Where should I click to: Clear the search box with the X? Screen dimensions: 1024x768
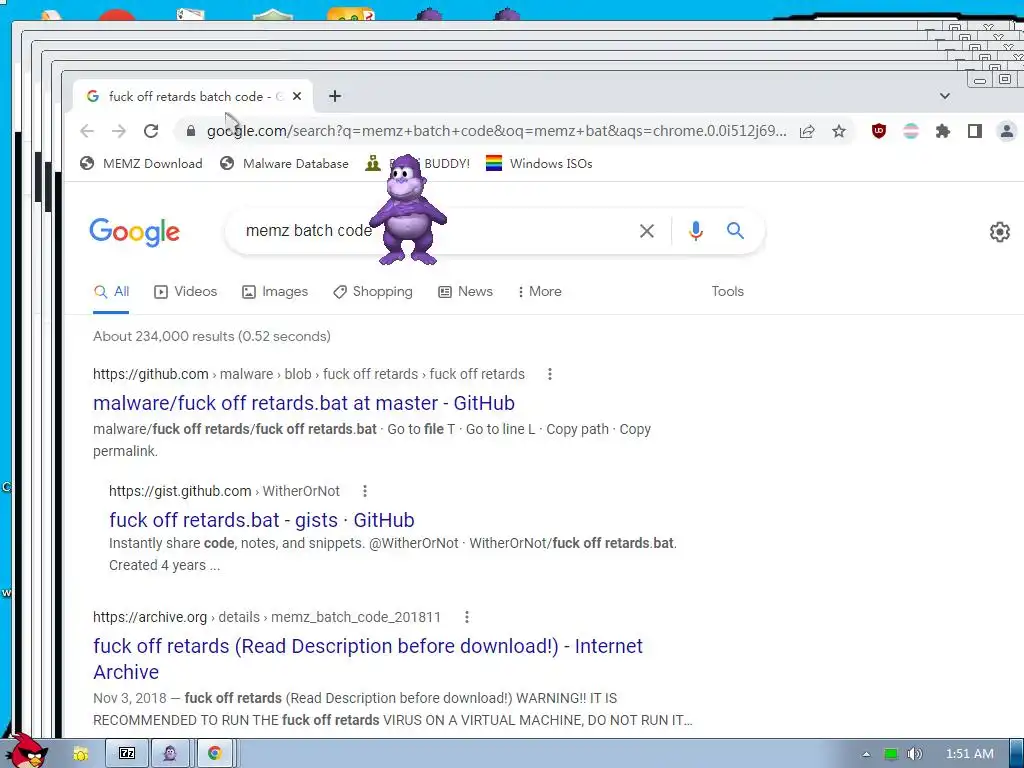click(x=647, y=231)
